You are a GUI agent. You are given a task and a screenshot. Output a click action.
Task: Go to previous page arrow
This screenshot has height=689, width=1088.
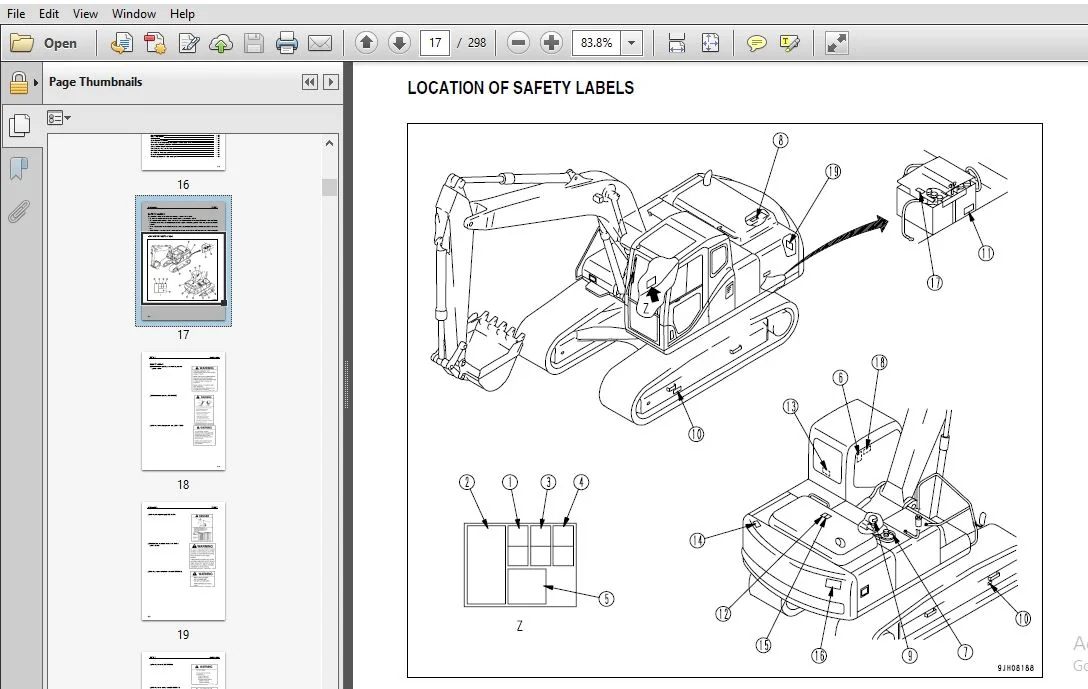pos(366,43)
